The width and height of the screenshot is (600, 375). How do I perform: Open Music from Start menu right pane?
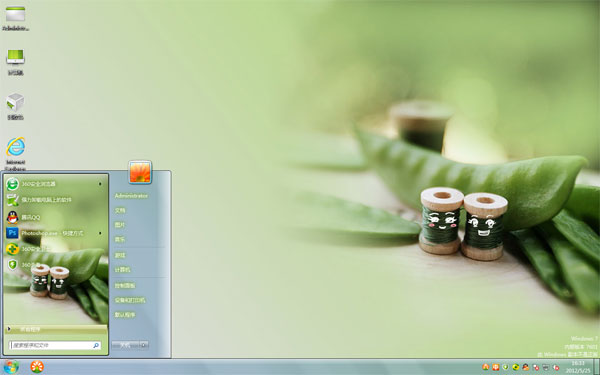pyautogui.click(x=120, y=239)
